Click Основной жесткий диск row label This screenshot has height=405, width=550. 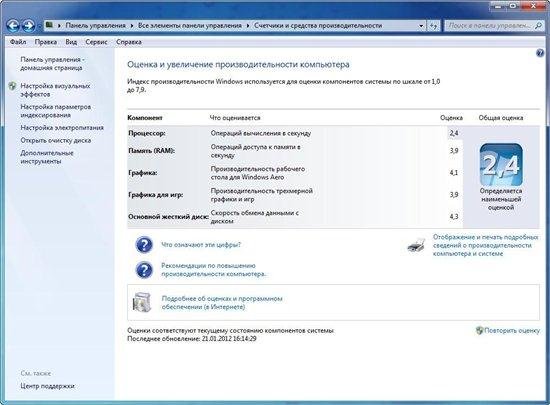(x=168, y=217)
